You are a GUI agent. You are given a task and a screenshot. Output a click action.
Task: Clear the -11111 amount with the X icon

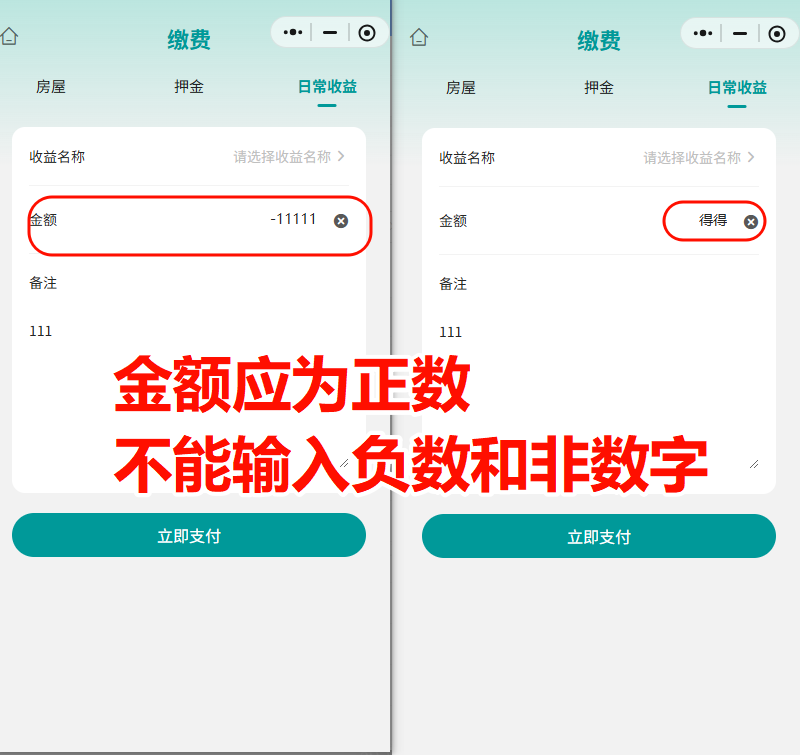coord(341,221)
